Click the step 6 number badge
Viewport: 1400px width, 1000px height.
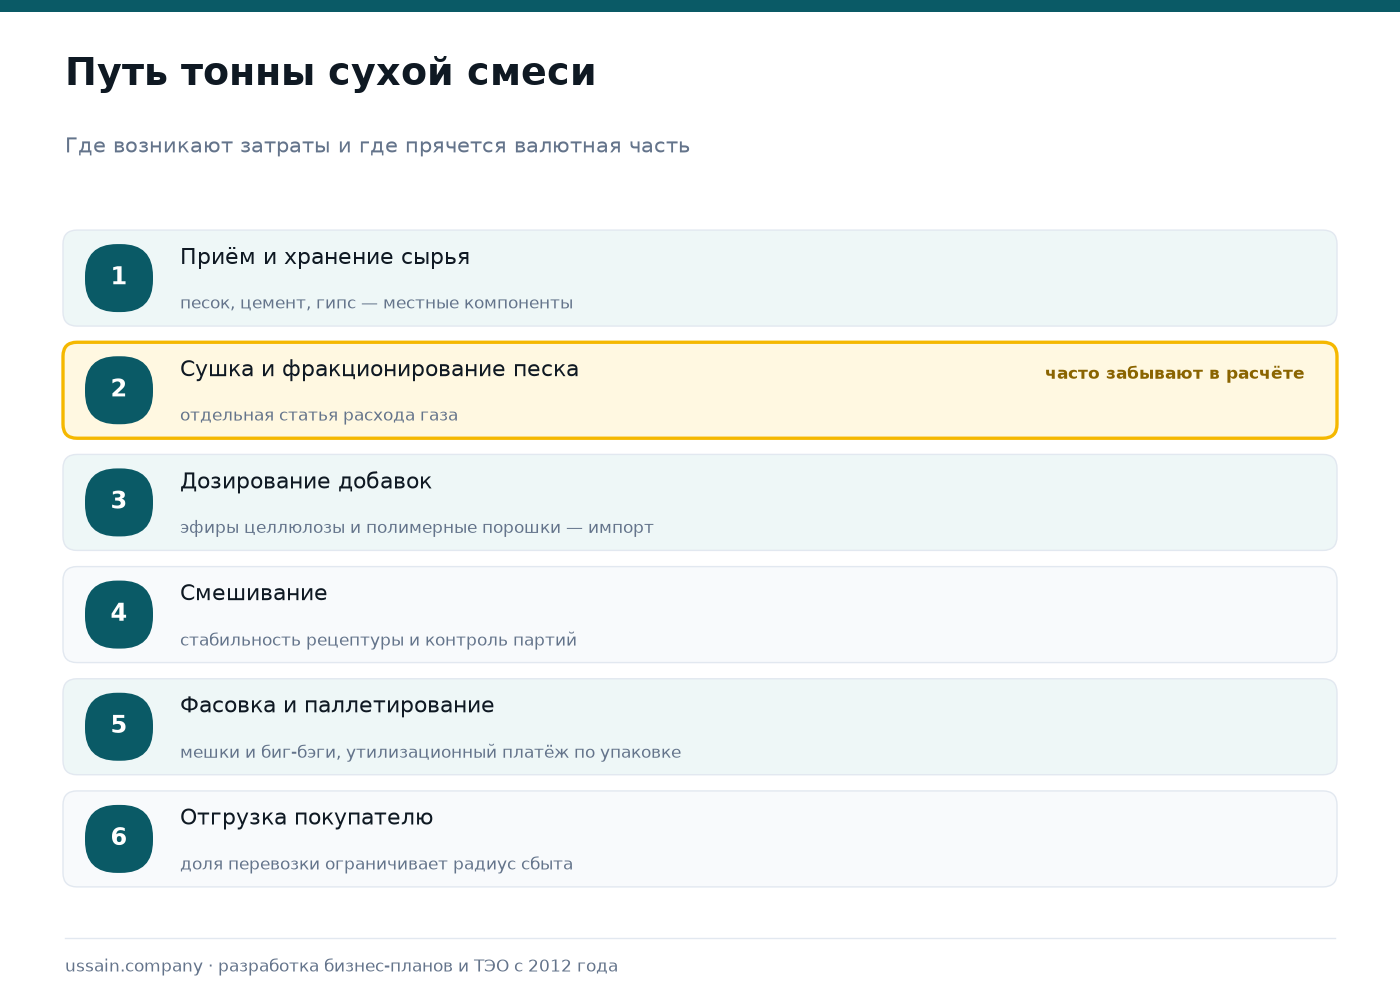click(x=119, y=838)
